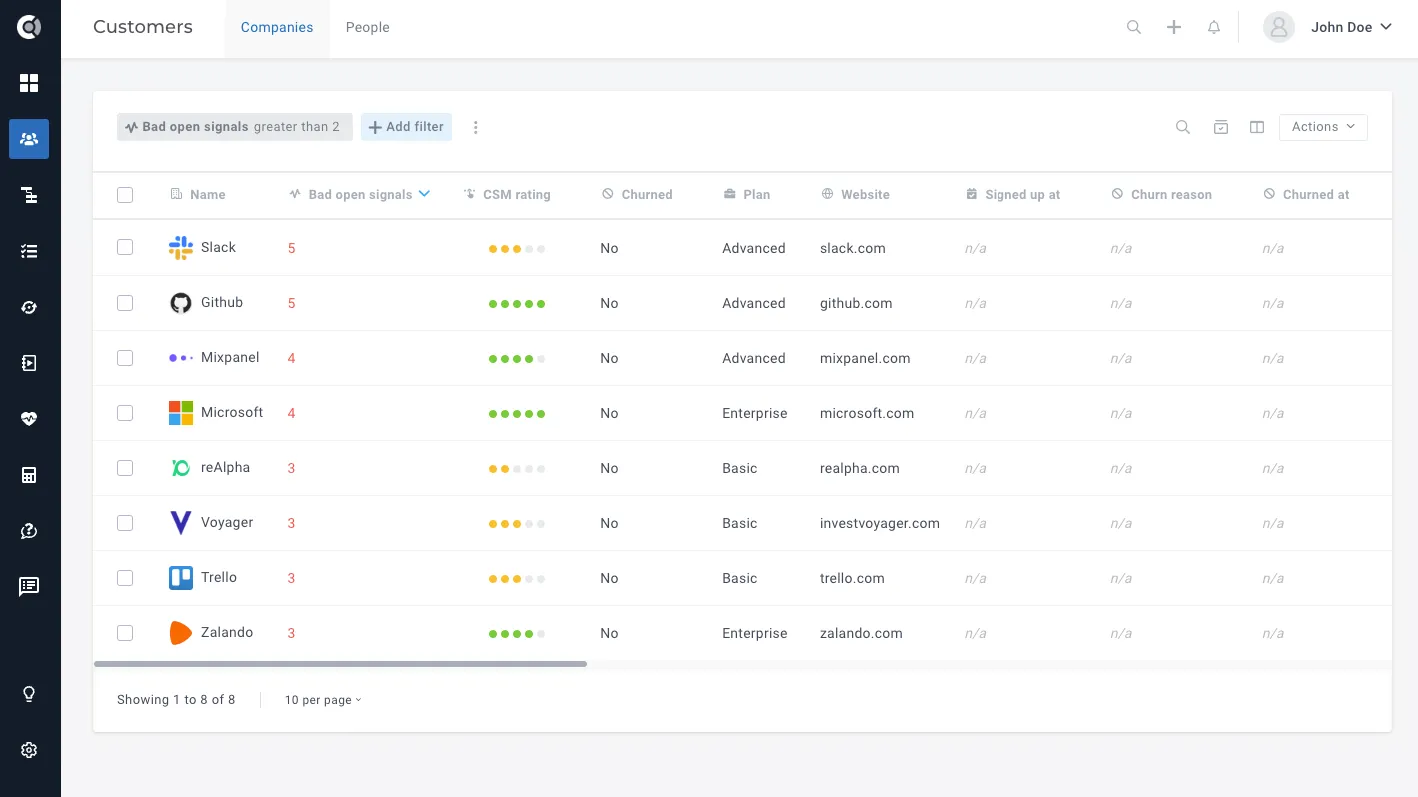Click the microsoft.com website cell
The height and width of the screenshot is (797, 1418).
867,413
